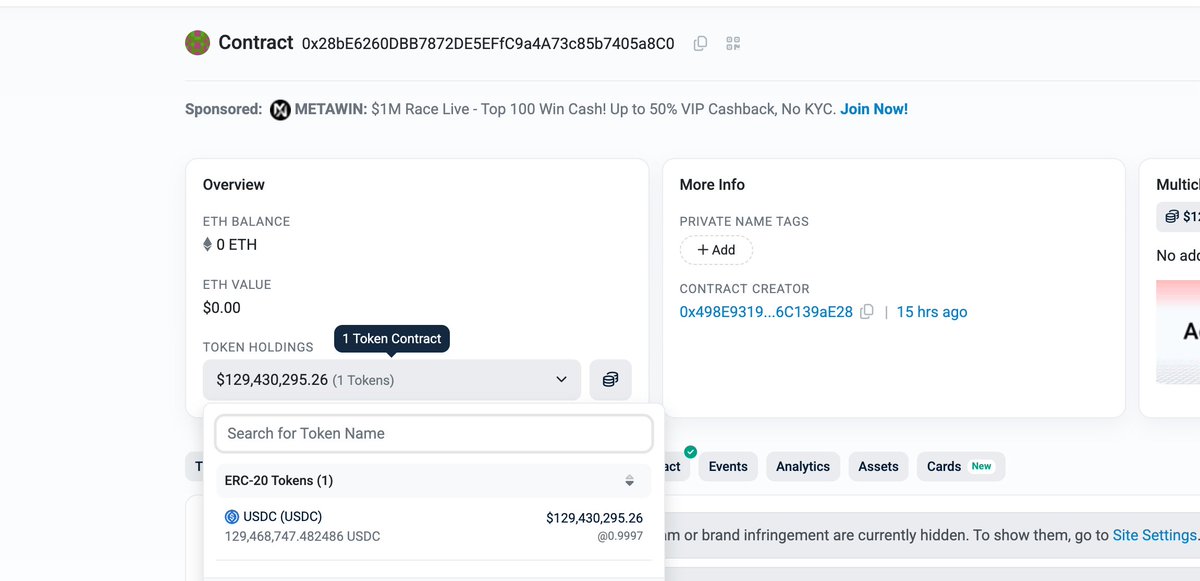Screen dimensions: 1200x581
Task: Collapse the token holdings dropdown
Action: point(561,380)
